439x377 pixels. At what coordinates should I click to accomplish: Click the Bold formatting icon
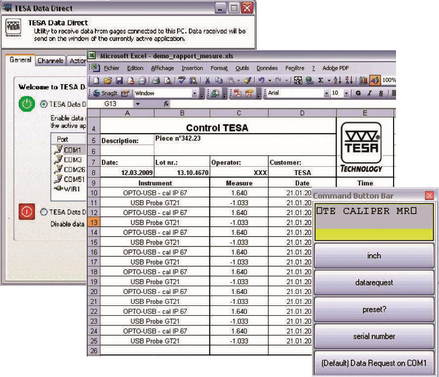tap(358, 94)
